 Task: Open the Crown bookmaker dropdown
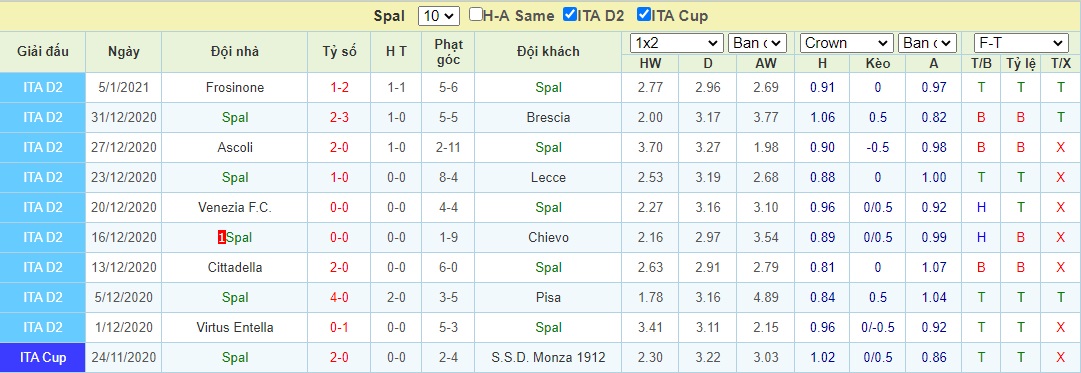click(x=847, y=43)
